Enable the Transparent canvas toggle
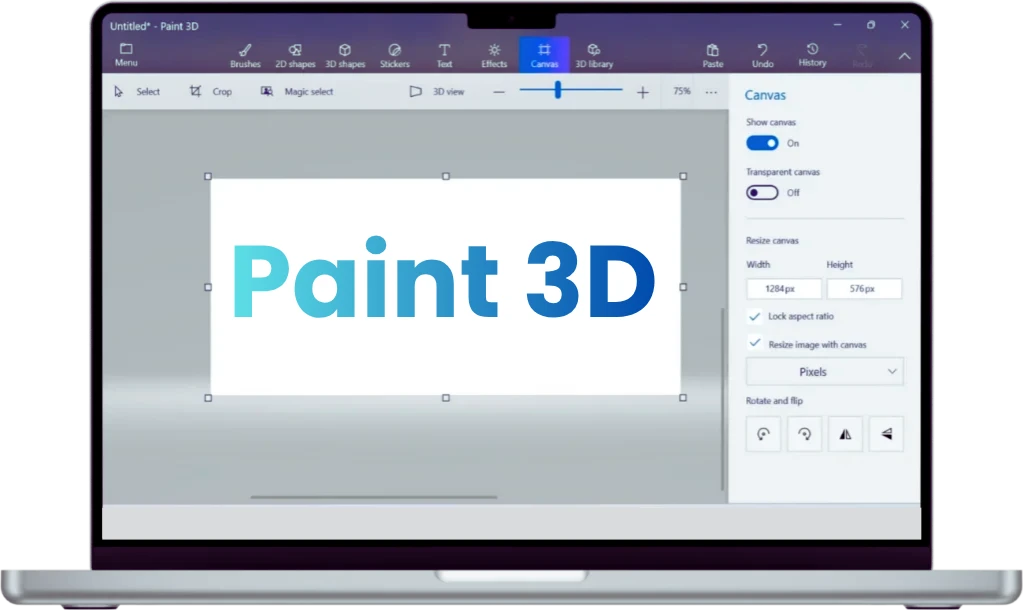 click(762, 193)
